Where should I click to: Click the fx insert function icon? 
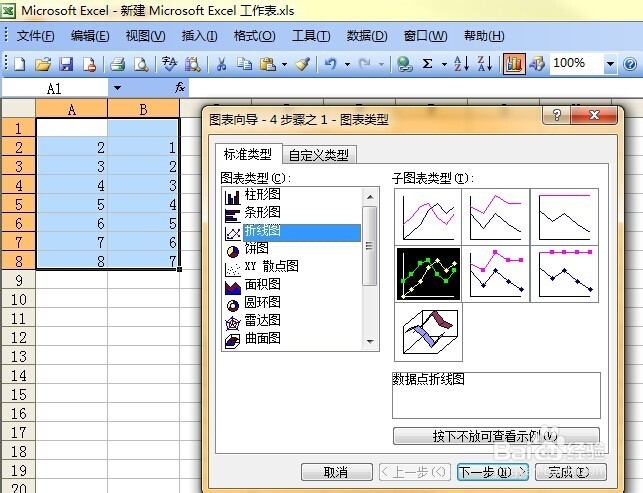[x=180, y=87]
